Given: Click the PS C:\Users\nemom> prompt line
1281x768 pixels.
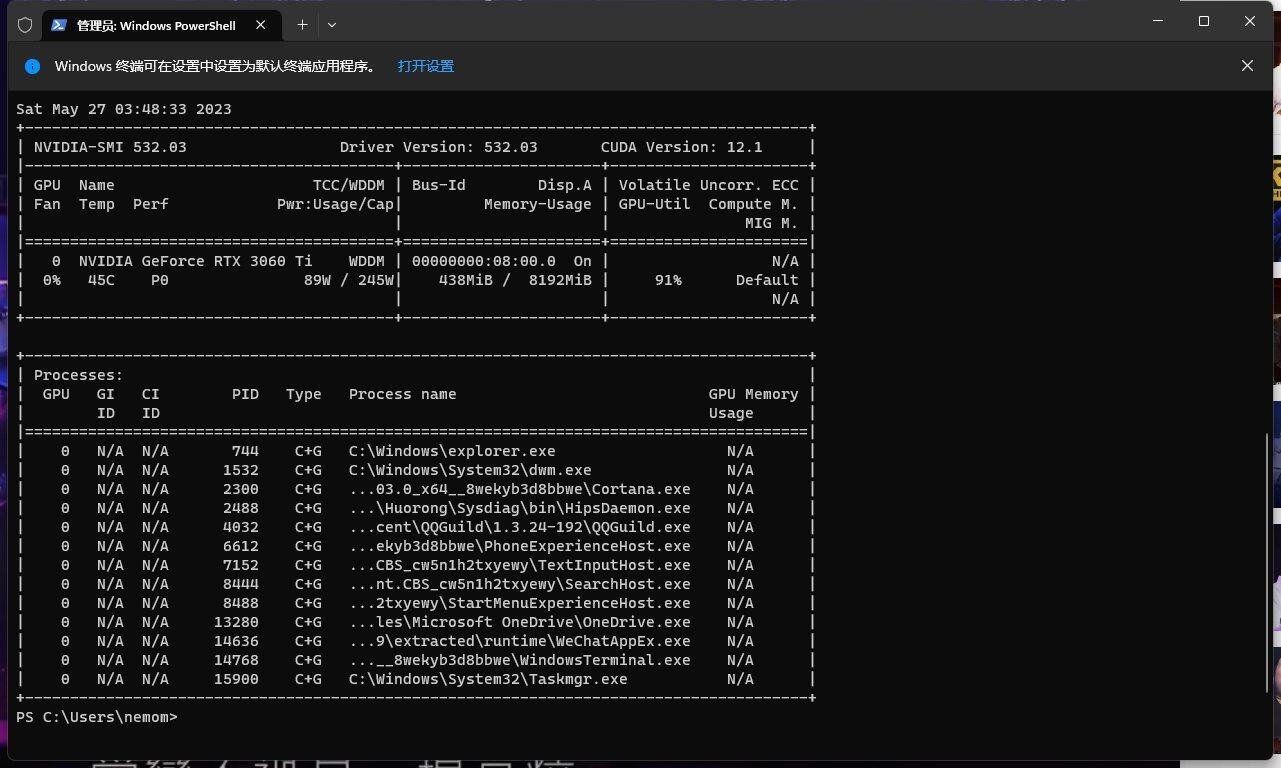Looking at the screenshot, I should [97, 717].
